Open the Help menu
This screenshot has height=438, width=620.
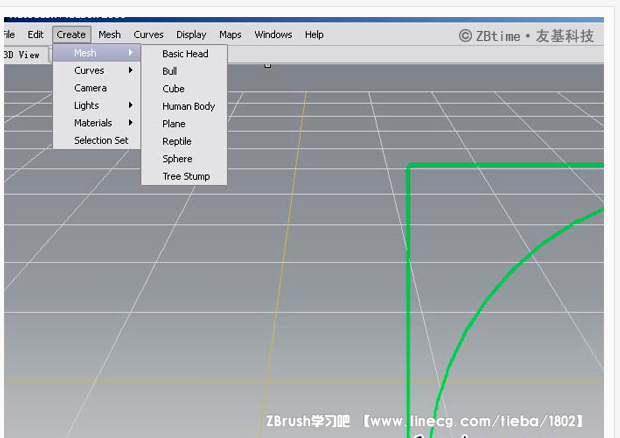(x=314, y=35)
